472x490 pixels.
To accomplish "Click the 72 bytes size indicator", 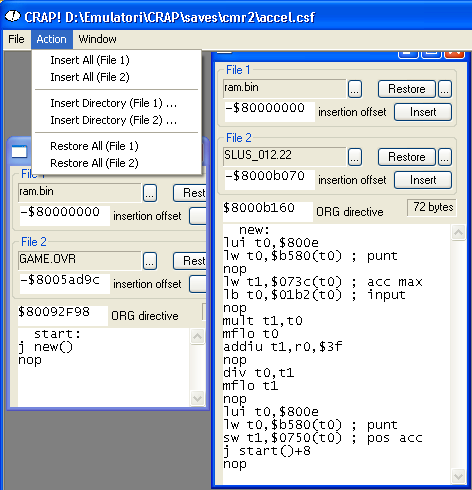I will [432, 207].
